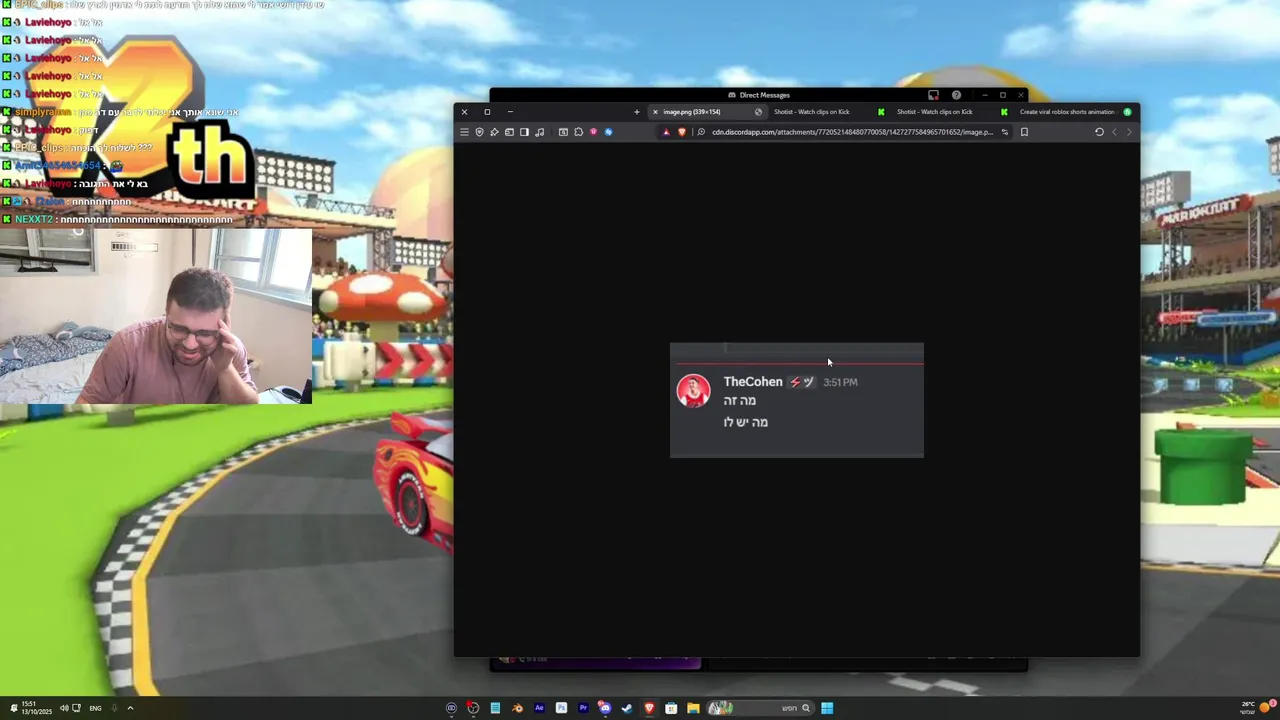Open Photoshop from taskbar
This screenshot has width=1280, height=720.
561,708
